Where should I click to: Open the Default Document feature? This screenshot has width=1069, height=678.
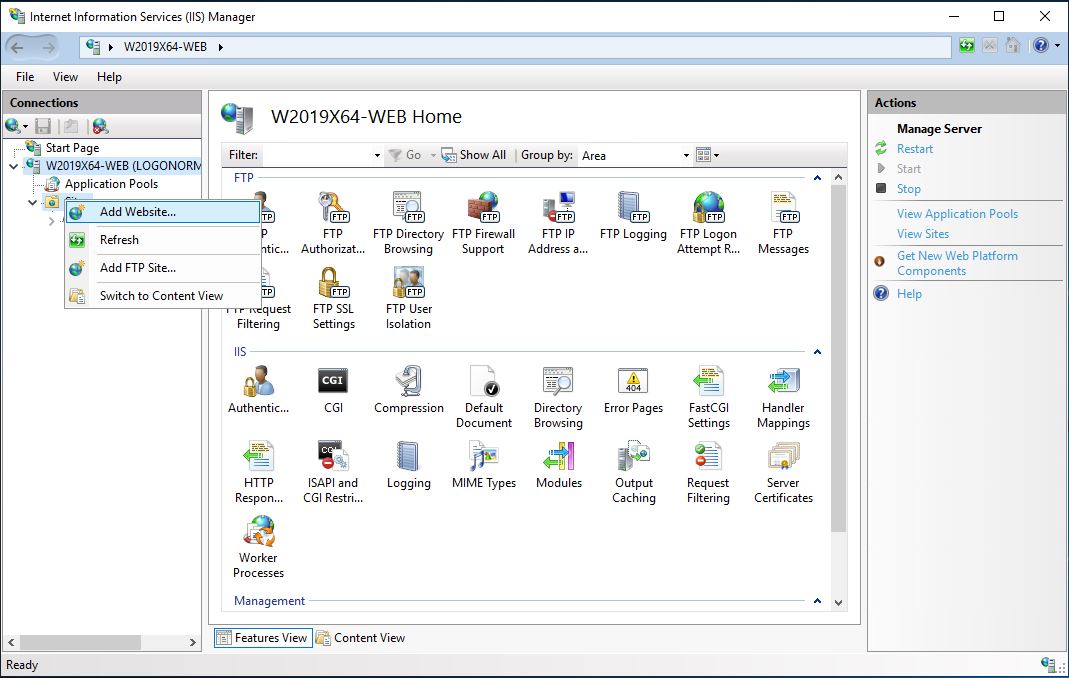point(483,397)
